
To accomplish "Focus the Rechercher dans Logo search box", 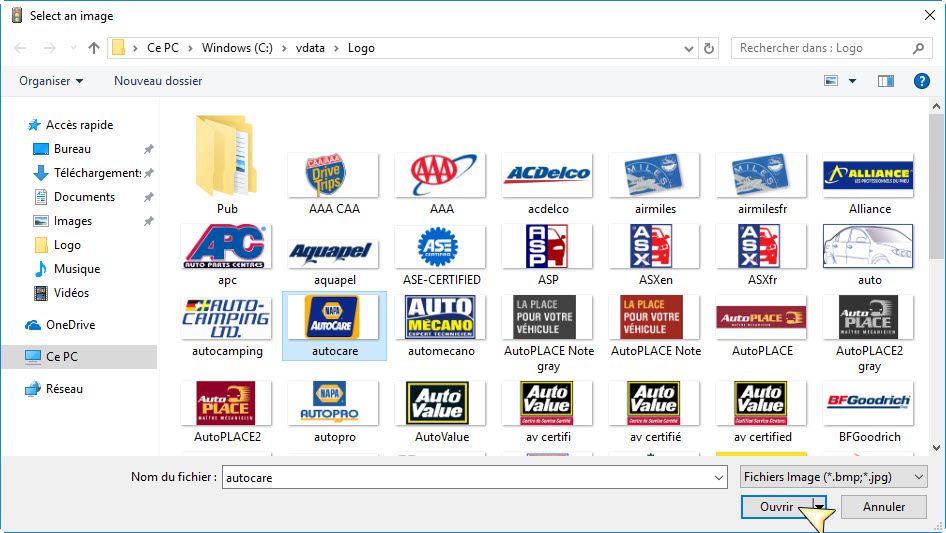I will coord(830,48).
